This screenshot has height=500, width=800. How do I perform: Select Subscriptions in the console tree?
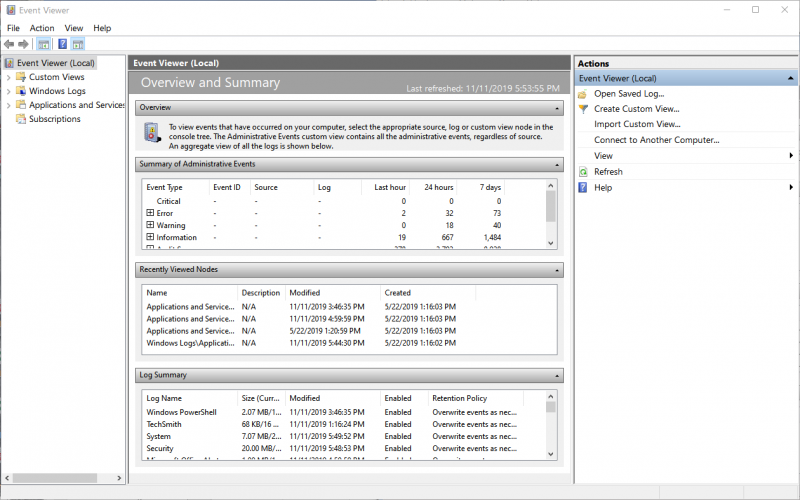click(55, 119)
